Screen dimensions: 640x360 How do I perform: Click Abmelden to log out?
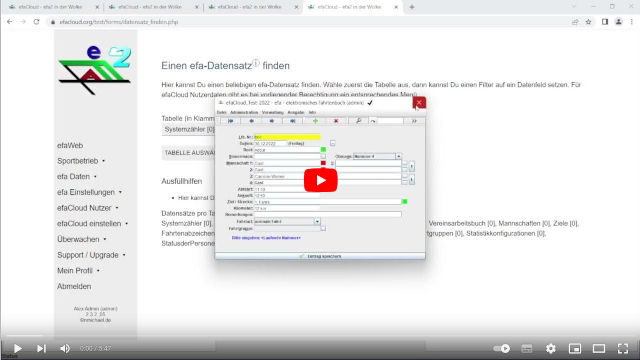74,286
